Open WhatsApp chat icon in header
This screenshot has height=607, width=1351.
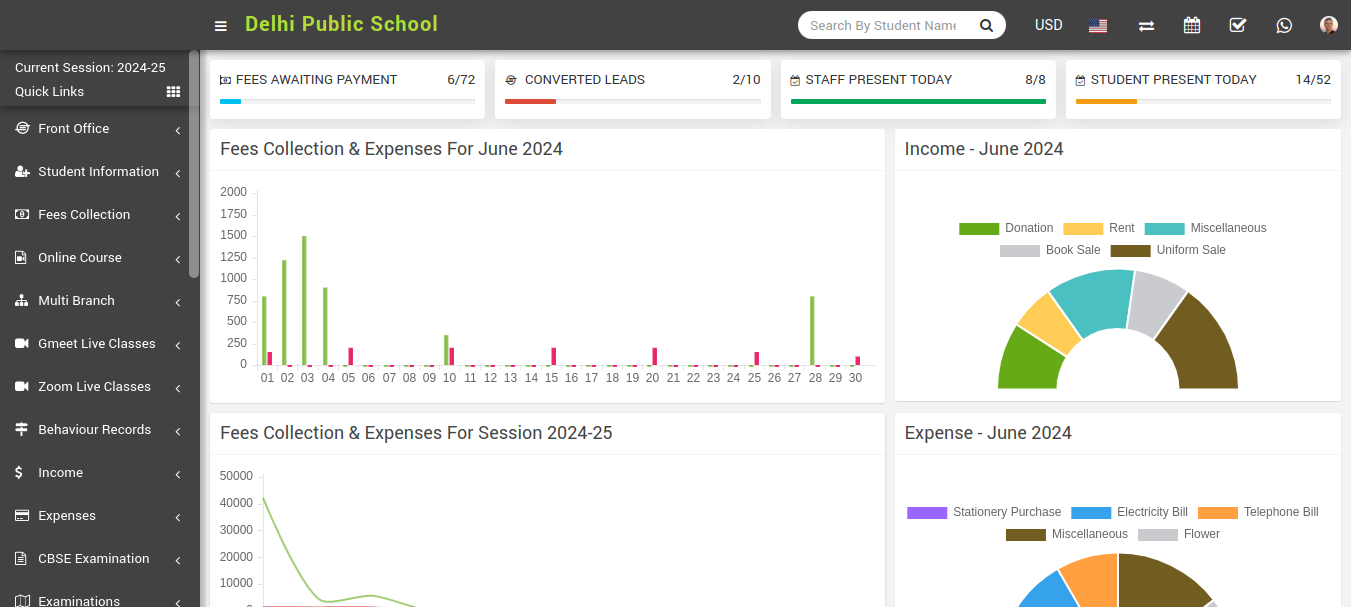coord(1284,26)
